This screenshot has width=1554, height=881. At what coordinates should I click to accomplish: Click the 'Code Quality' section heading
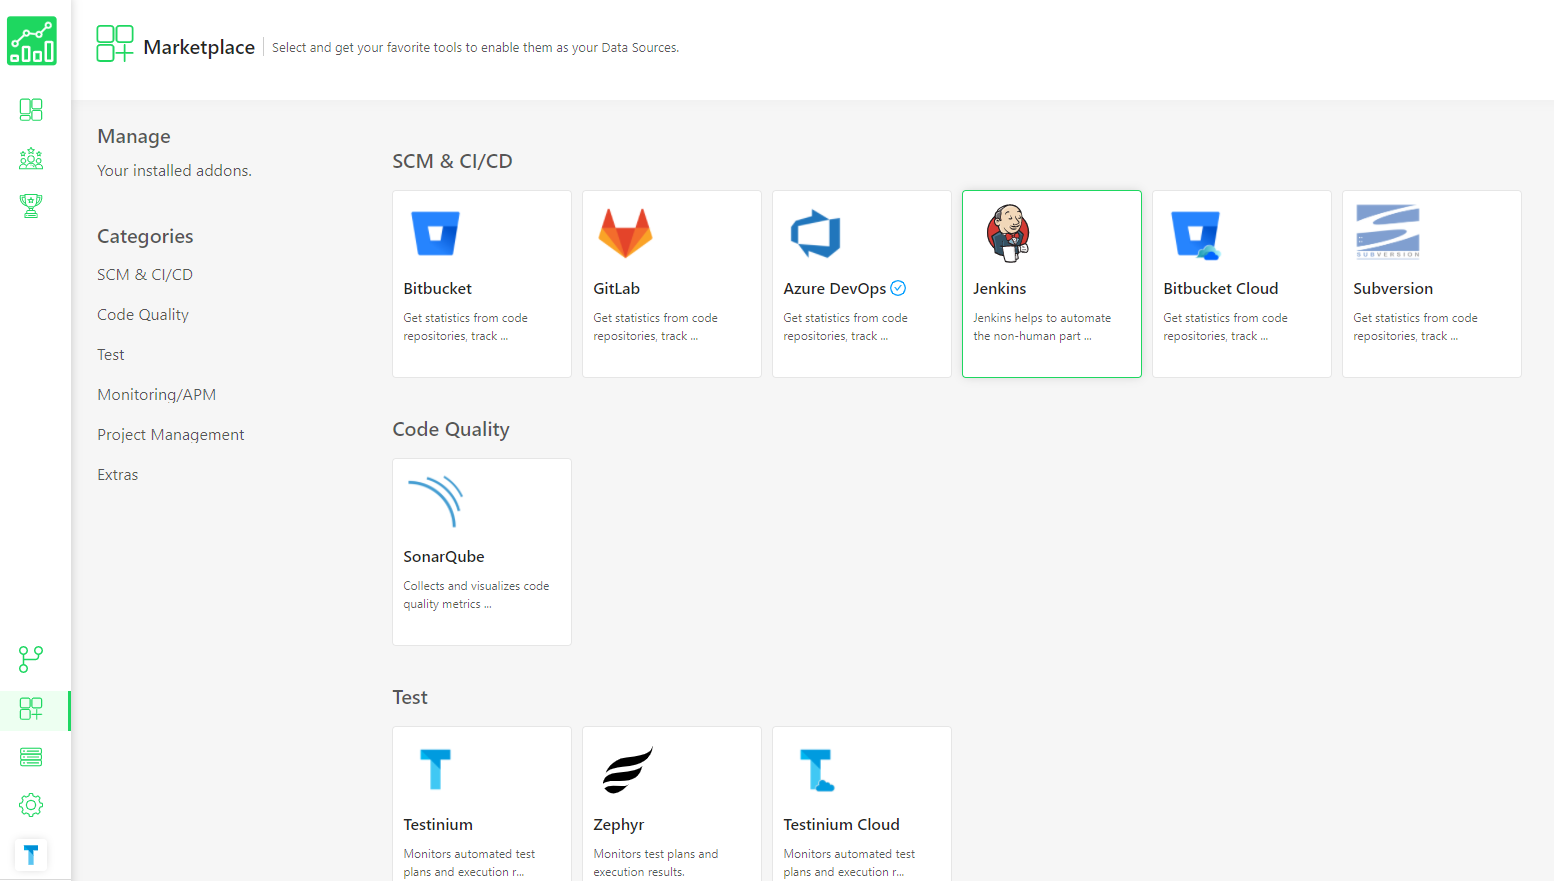click(451, 429)
